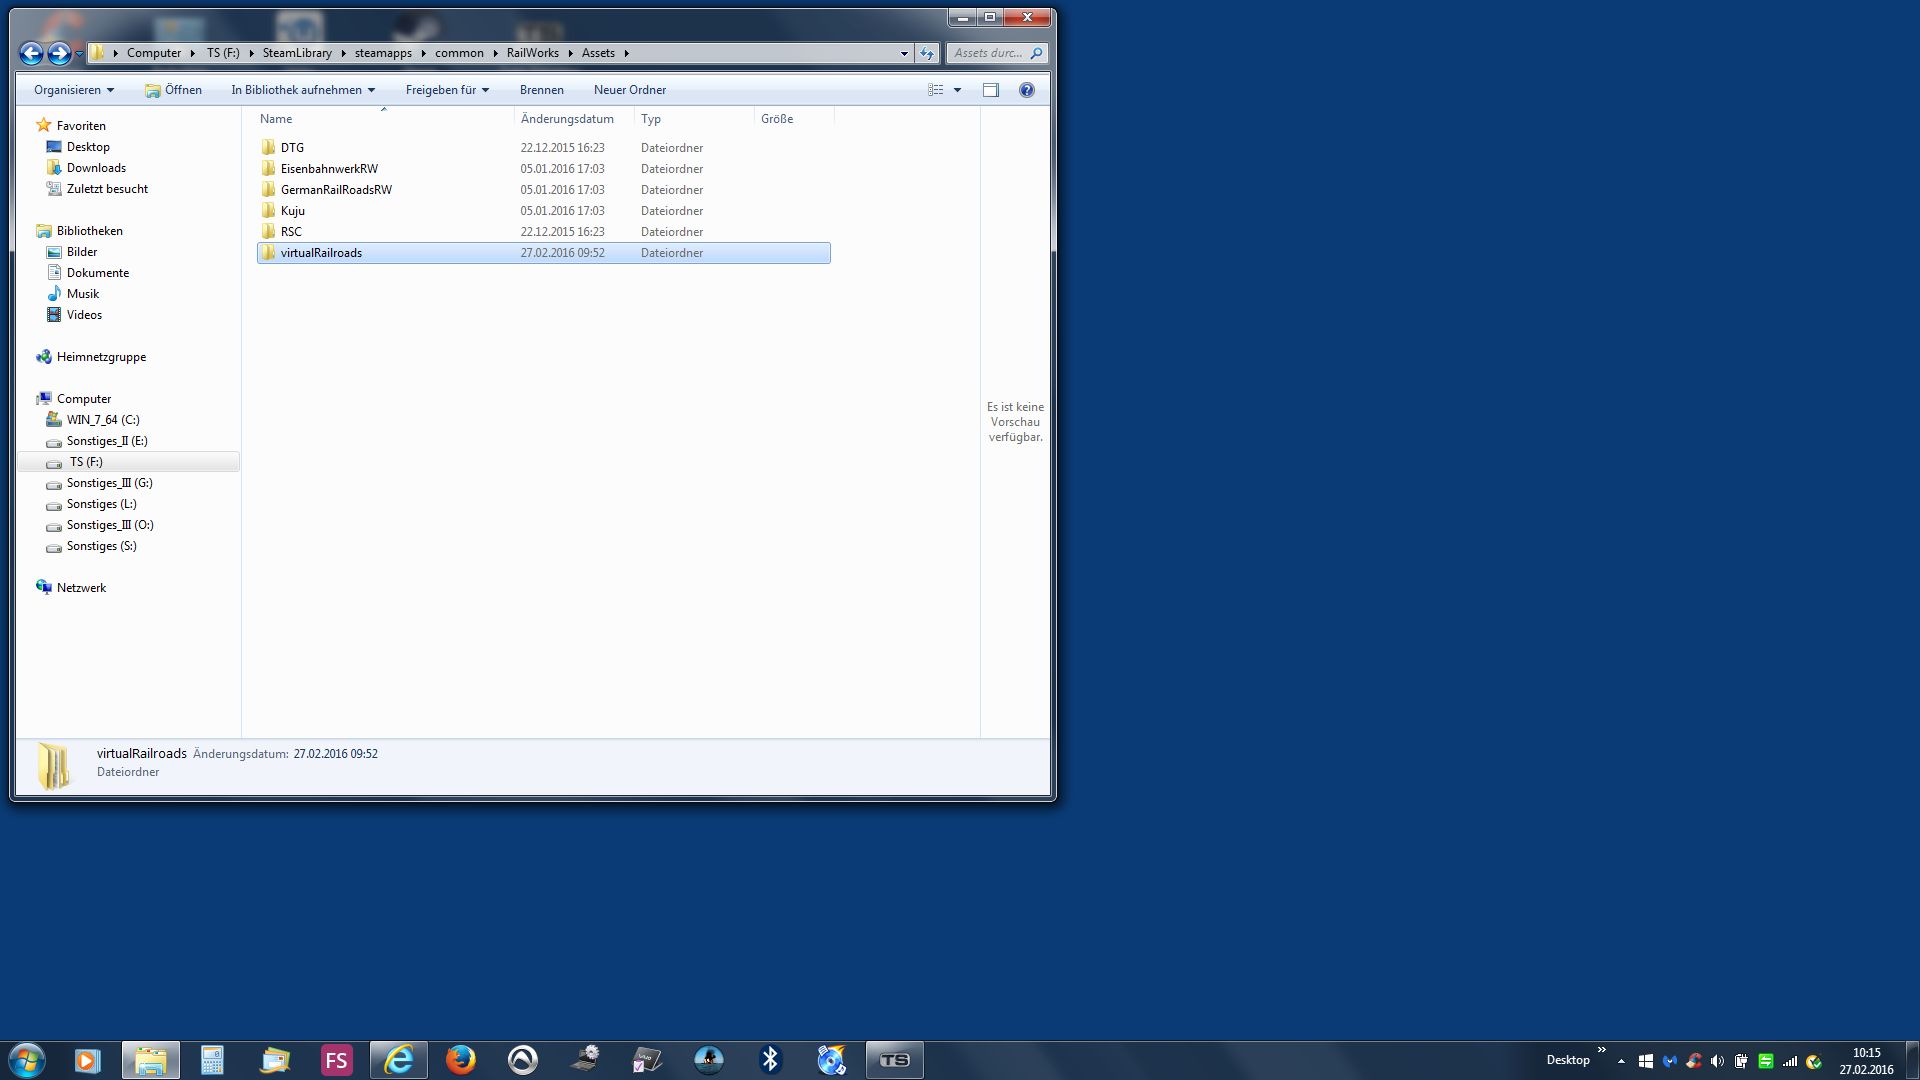Click the Forward navigation arrow button
Screen dimensions: 1920x1080
59,53
